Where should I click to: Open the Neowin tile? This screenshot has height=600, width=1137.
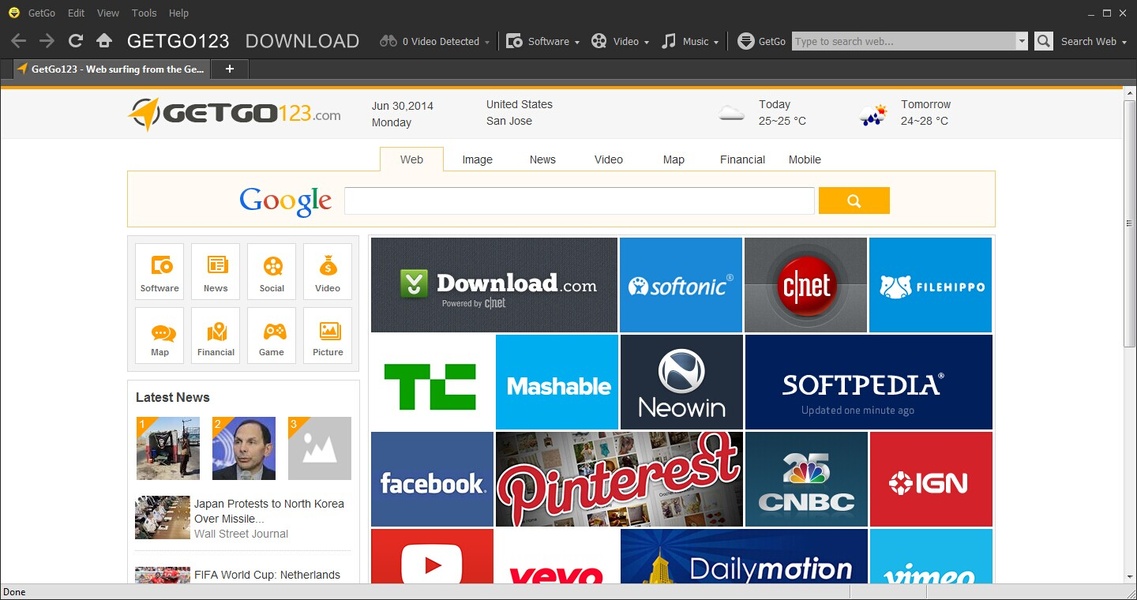pos(682,382)
